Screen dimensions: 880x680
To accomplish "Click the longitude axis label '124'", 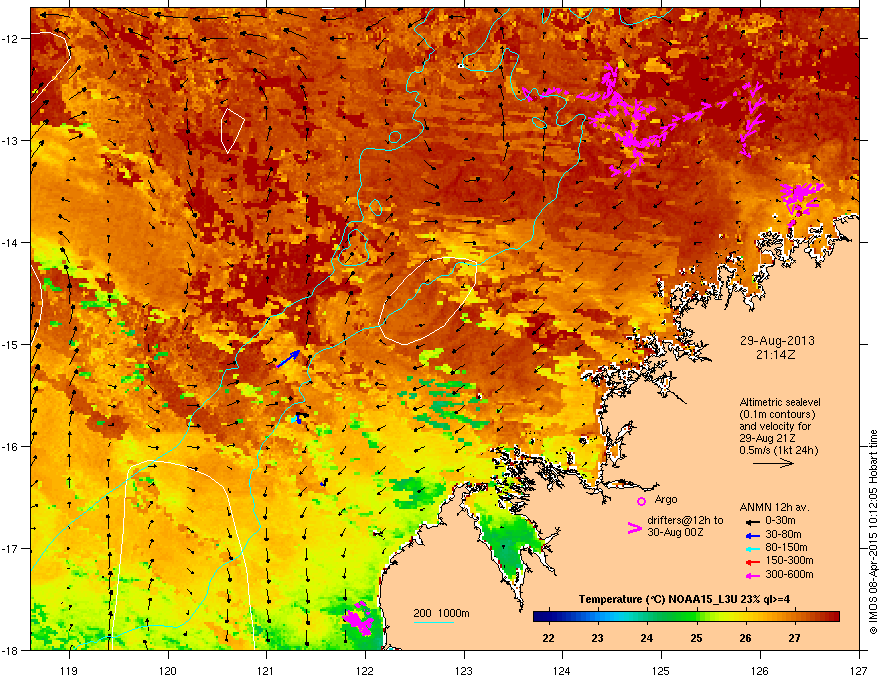I will tap(562, 671).
